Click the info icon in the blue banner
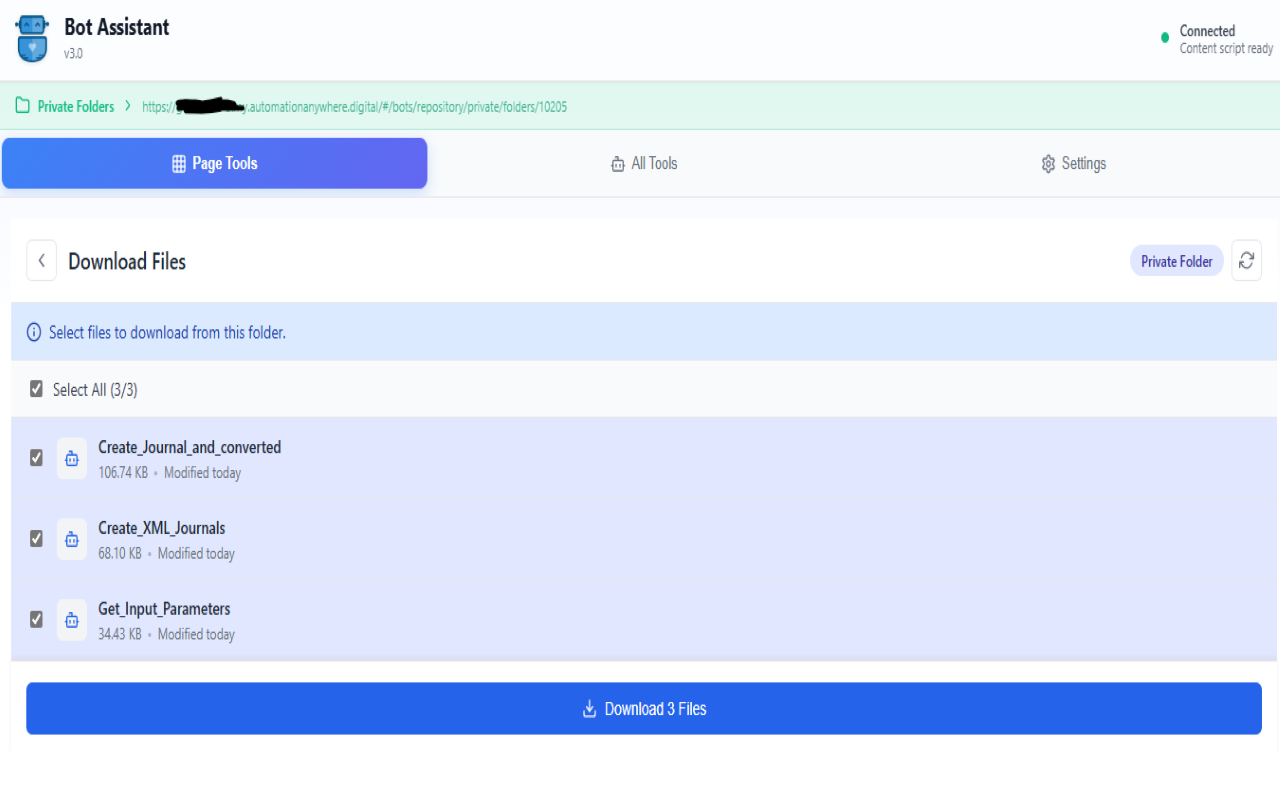 [34, 333]
